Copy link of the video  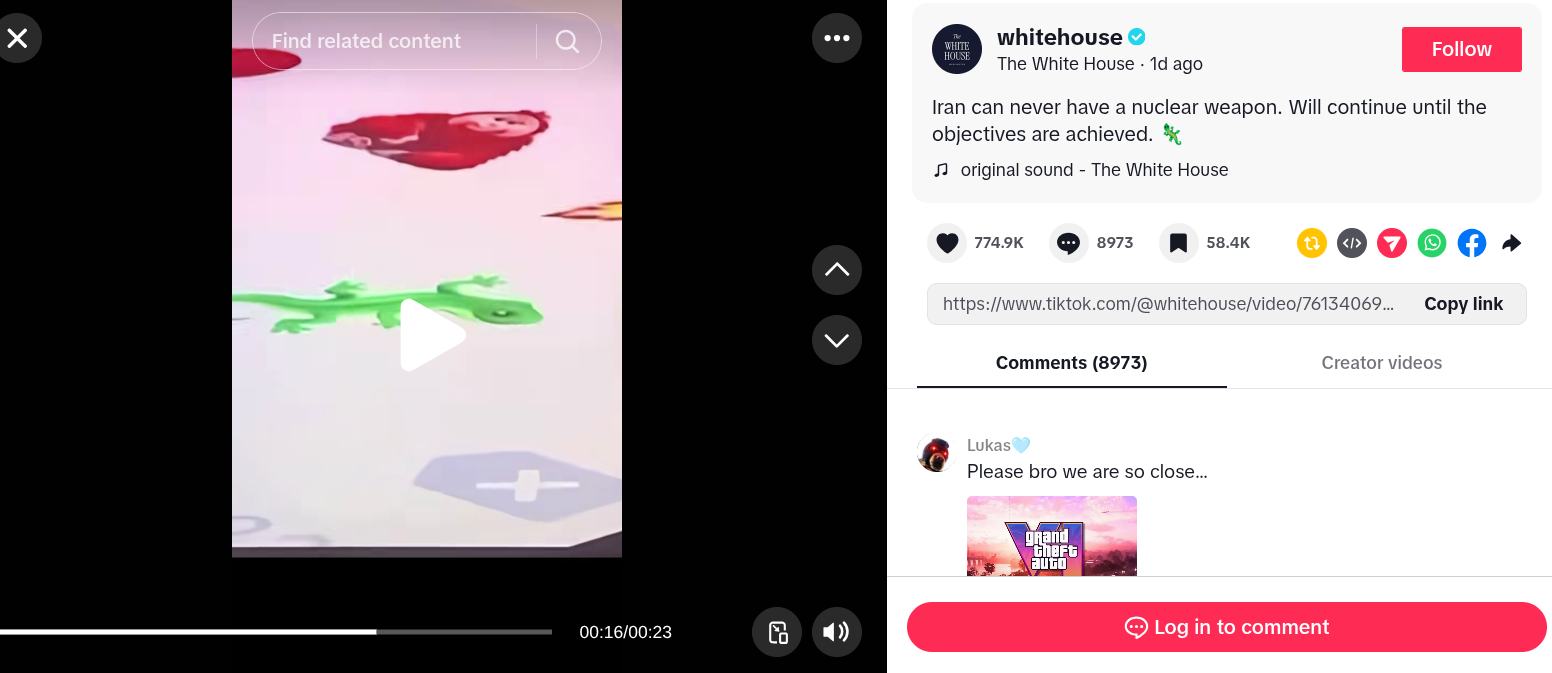tap(1463, 304)
